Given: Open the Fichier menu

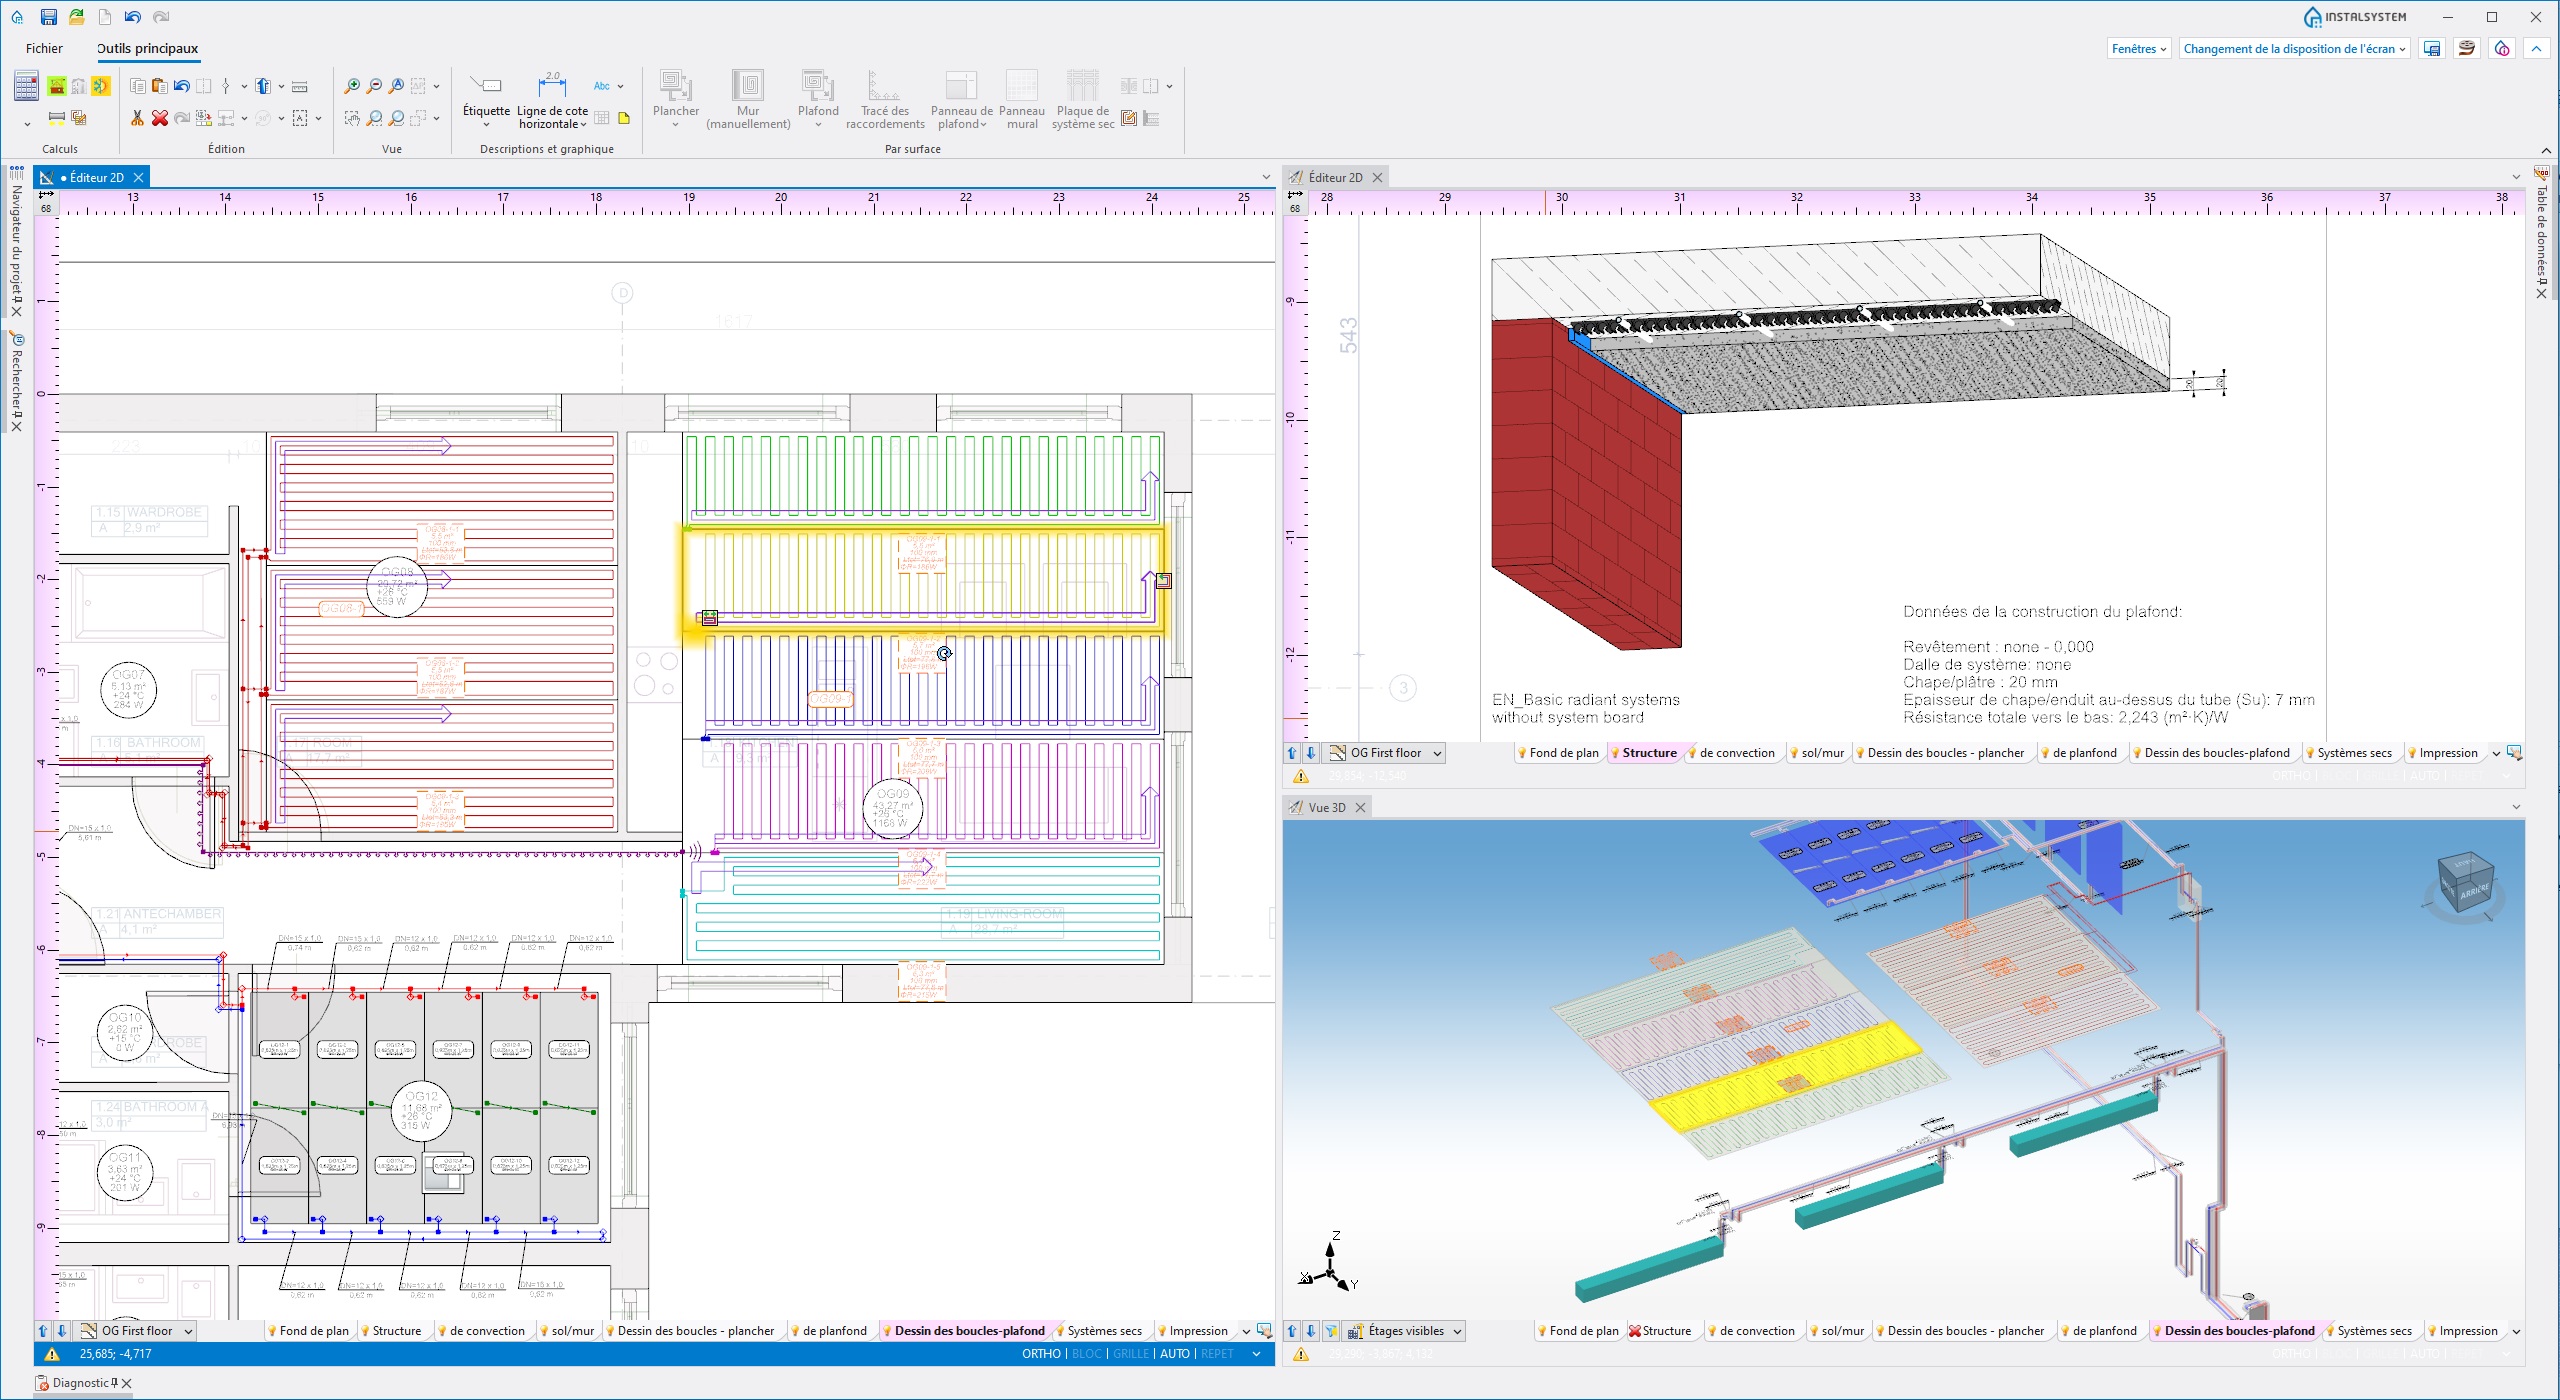Looking at the screenshot, I should [44, 48].
